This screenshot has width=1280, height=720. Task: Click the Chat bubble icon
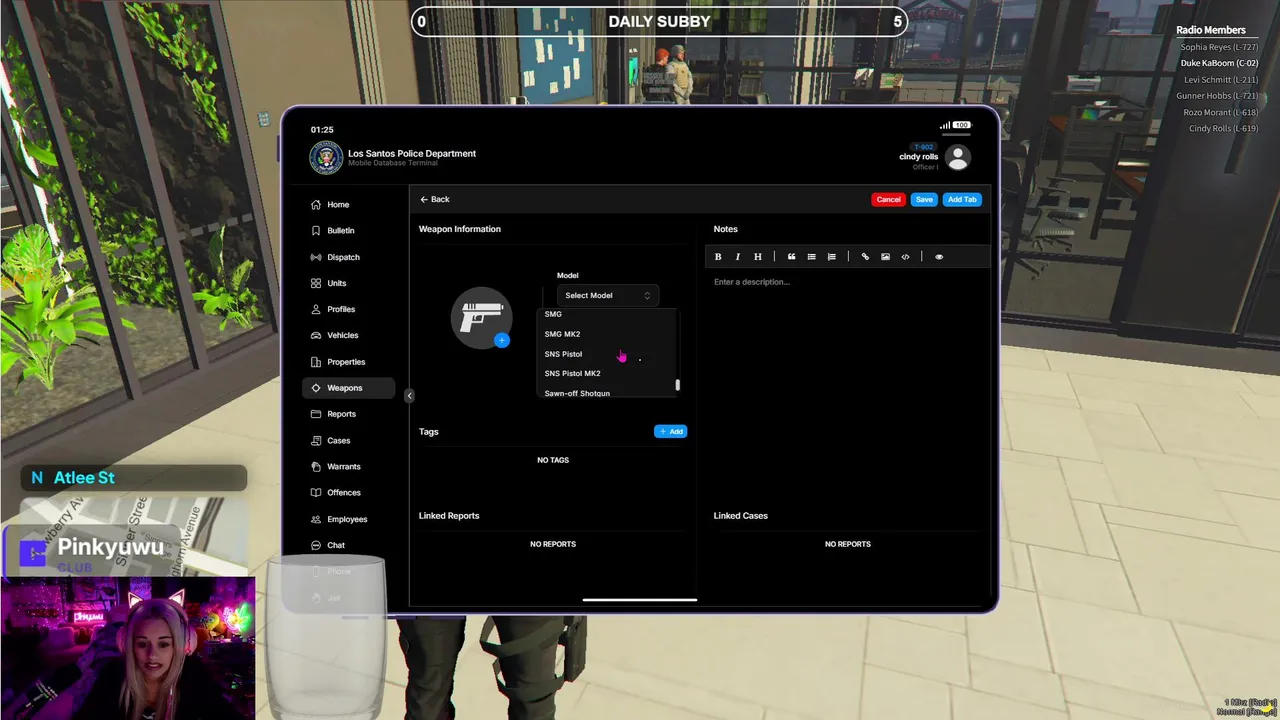tap(316, 545)
